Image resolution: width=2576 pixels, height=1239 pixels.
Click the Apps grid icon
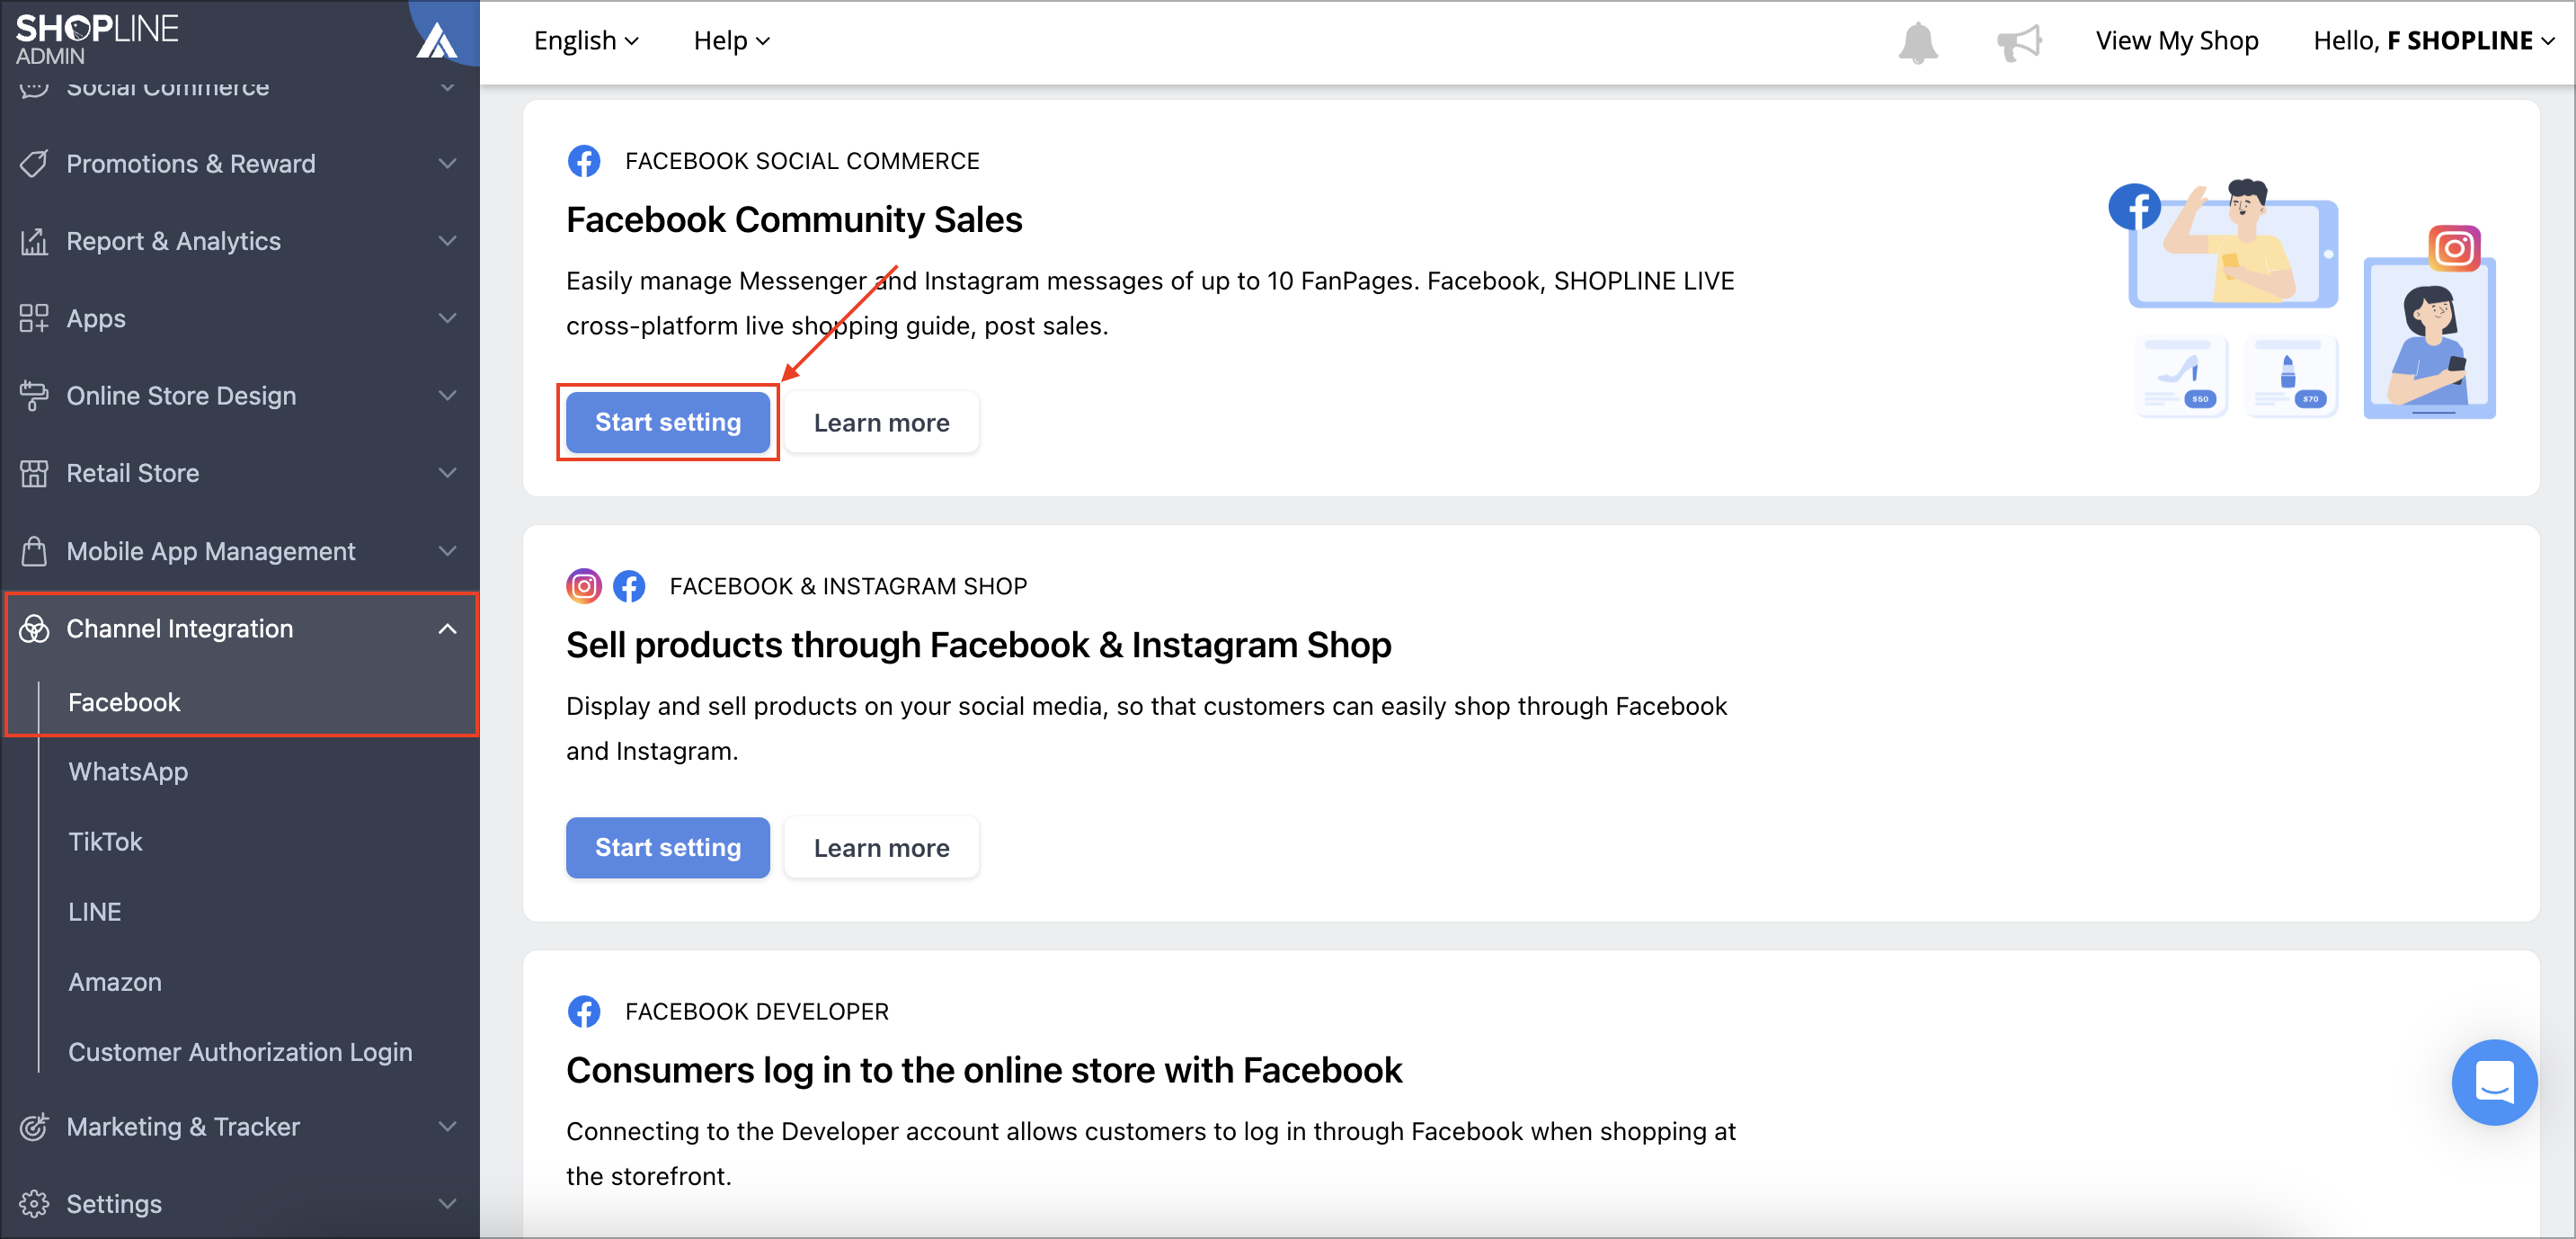click(34, 318)
